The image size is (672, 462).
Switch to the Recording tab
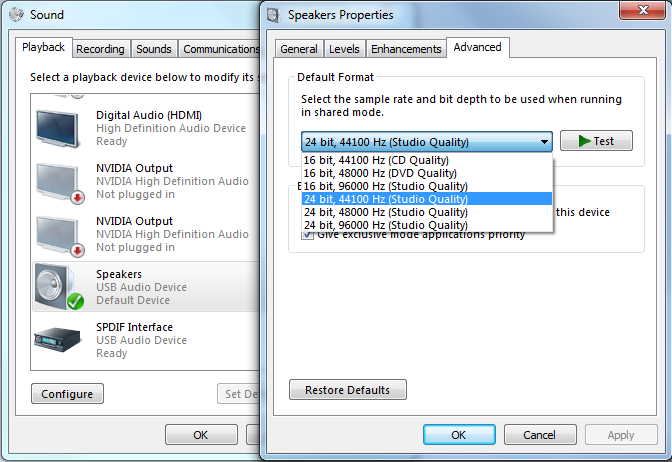(x=100, y=49)
